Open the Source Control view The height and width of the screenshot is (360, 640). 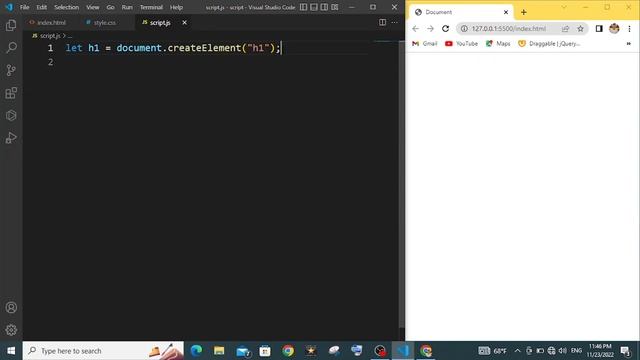(11, 70)
